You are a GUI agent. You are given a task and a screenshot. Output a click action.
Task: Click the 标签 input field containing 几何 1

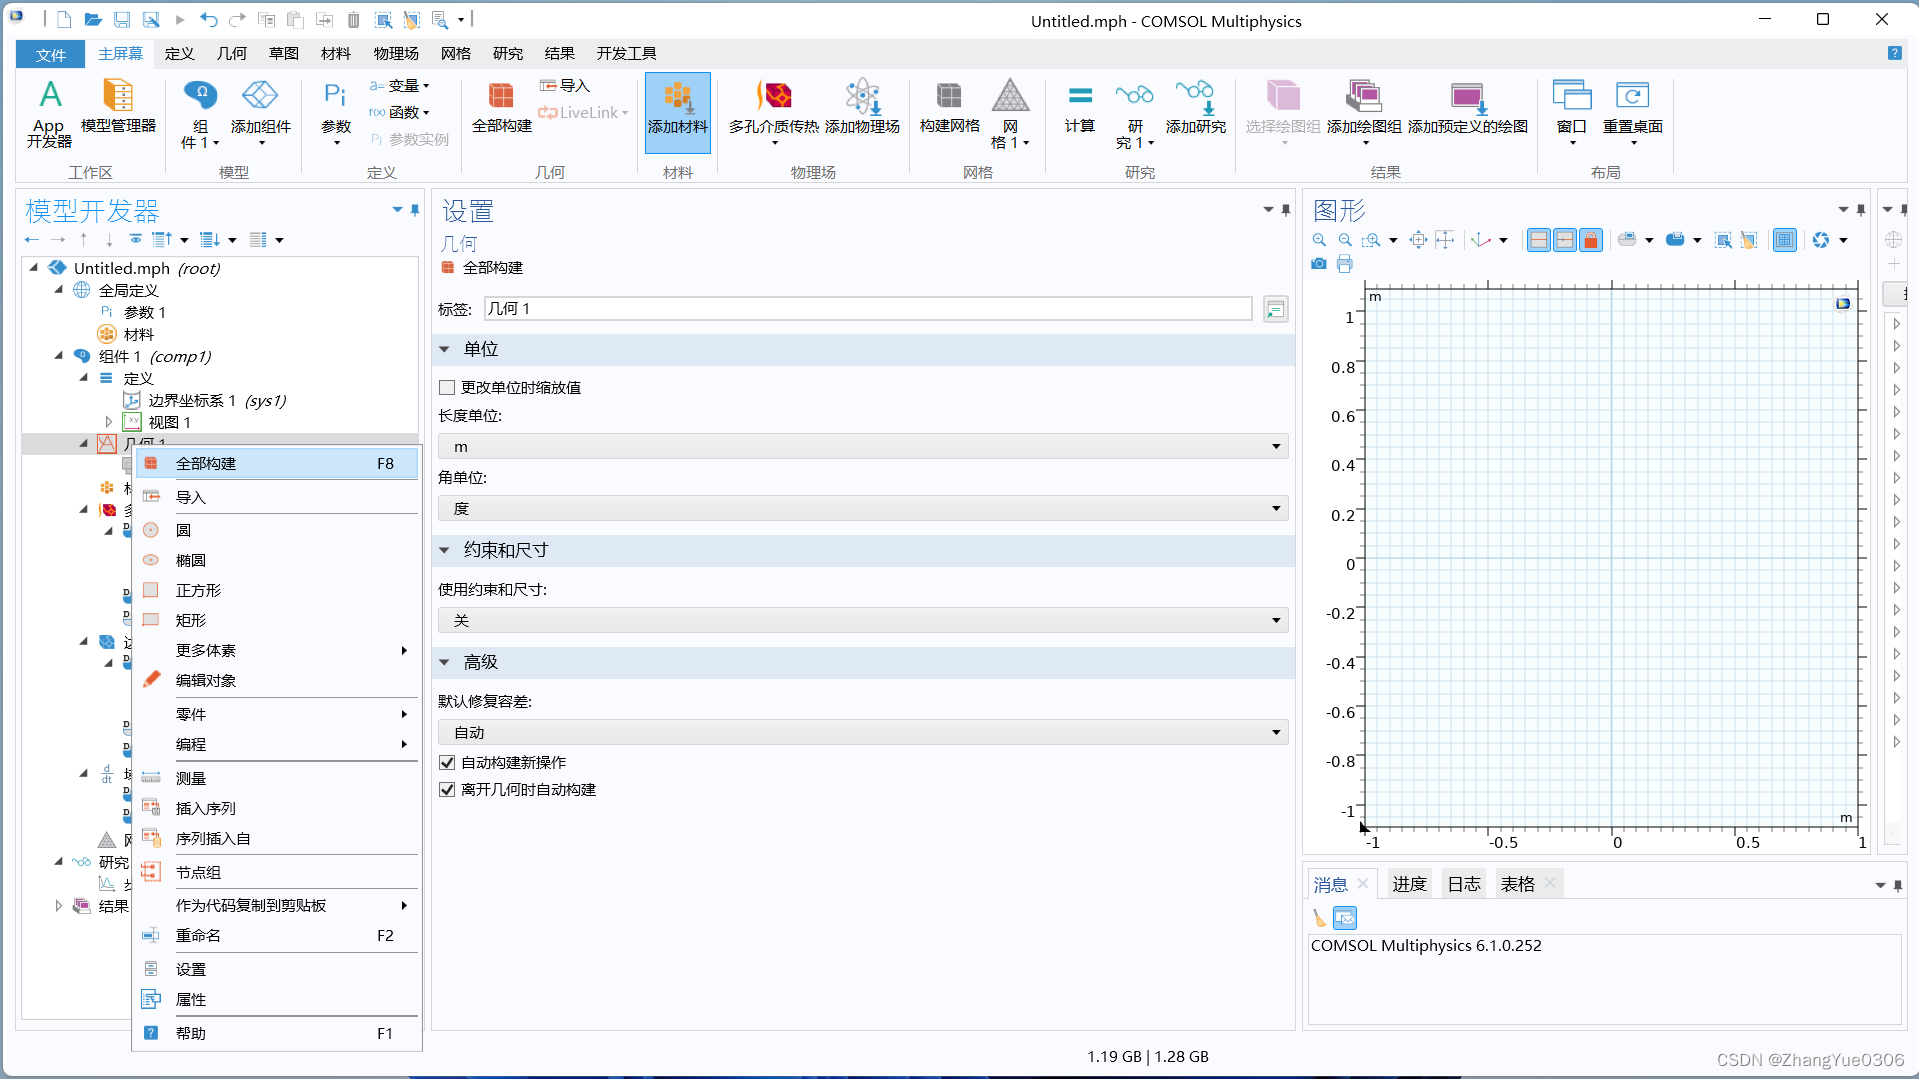point(868,309)
